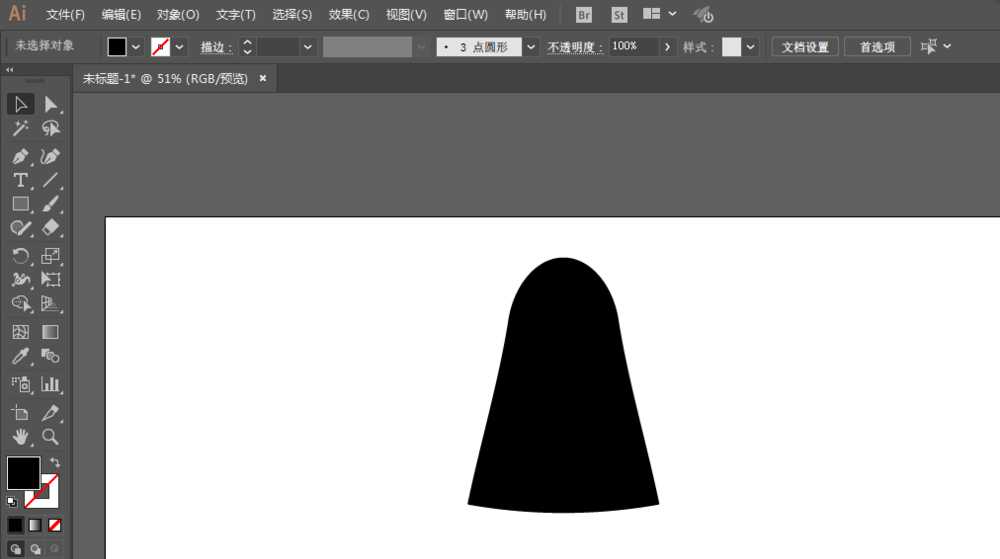Open Adobe Bridge with Br icon
Screen dimensions: 1000x559
point(584,15)
